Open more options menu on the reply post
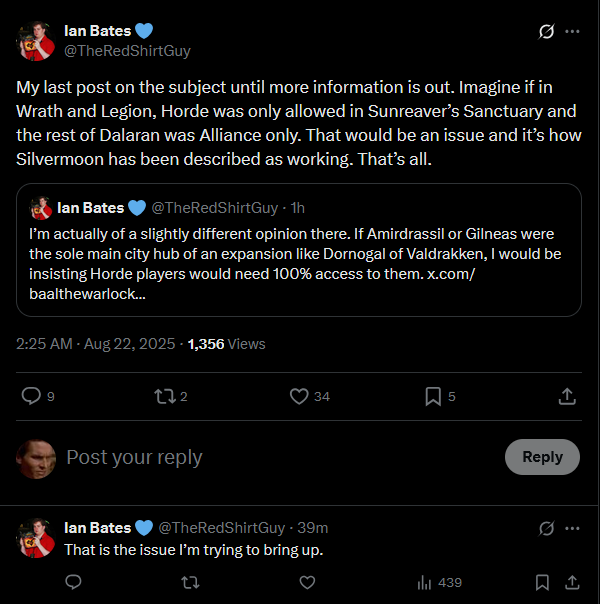 point(572,527)
